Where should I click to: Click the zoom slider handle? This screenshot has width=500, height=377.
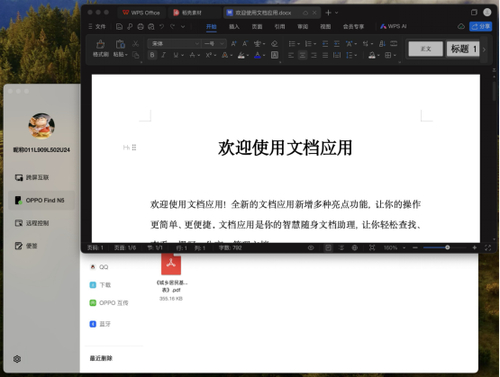click(447, 248)
